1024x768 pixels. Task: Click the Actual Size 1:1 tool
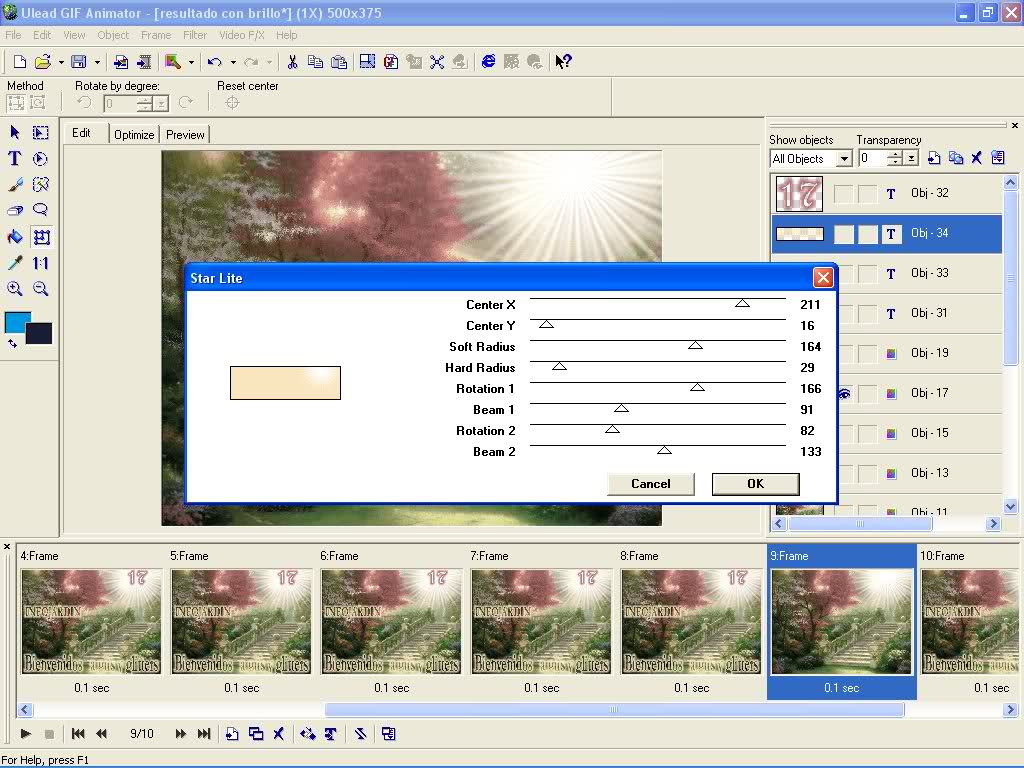coord(40,263)
